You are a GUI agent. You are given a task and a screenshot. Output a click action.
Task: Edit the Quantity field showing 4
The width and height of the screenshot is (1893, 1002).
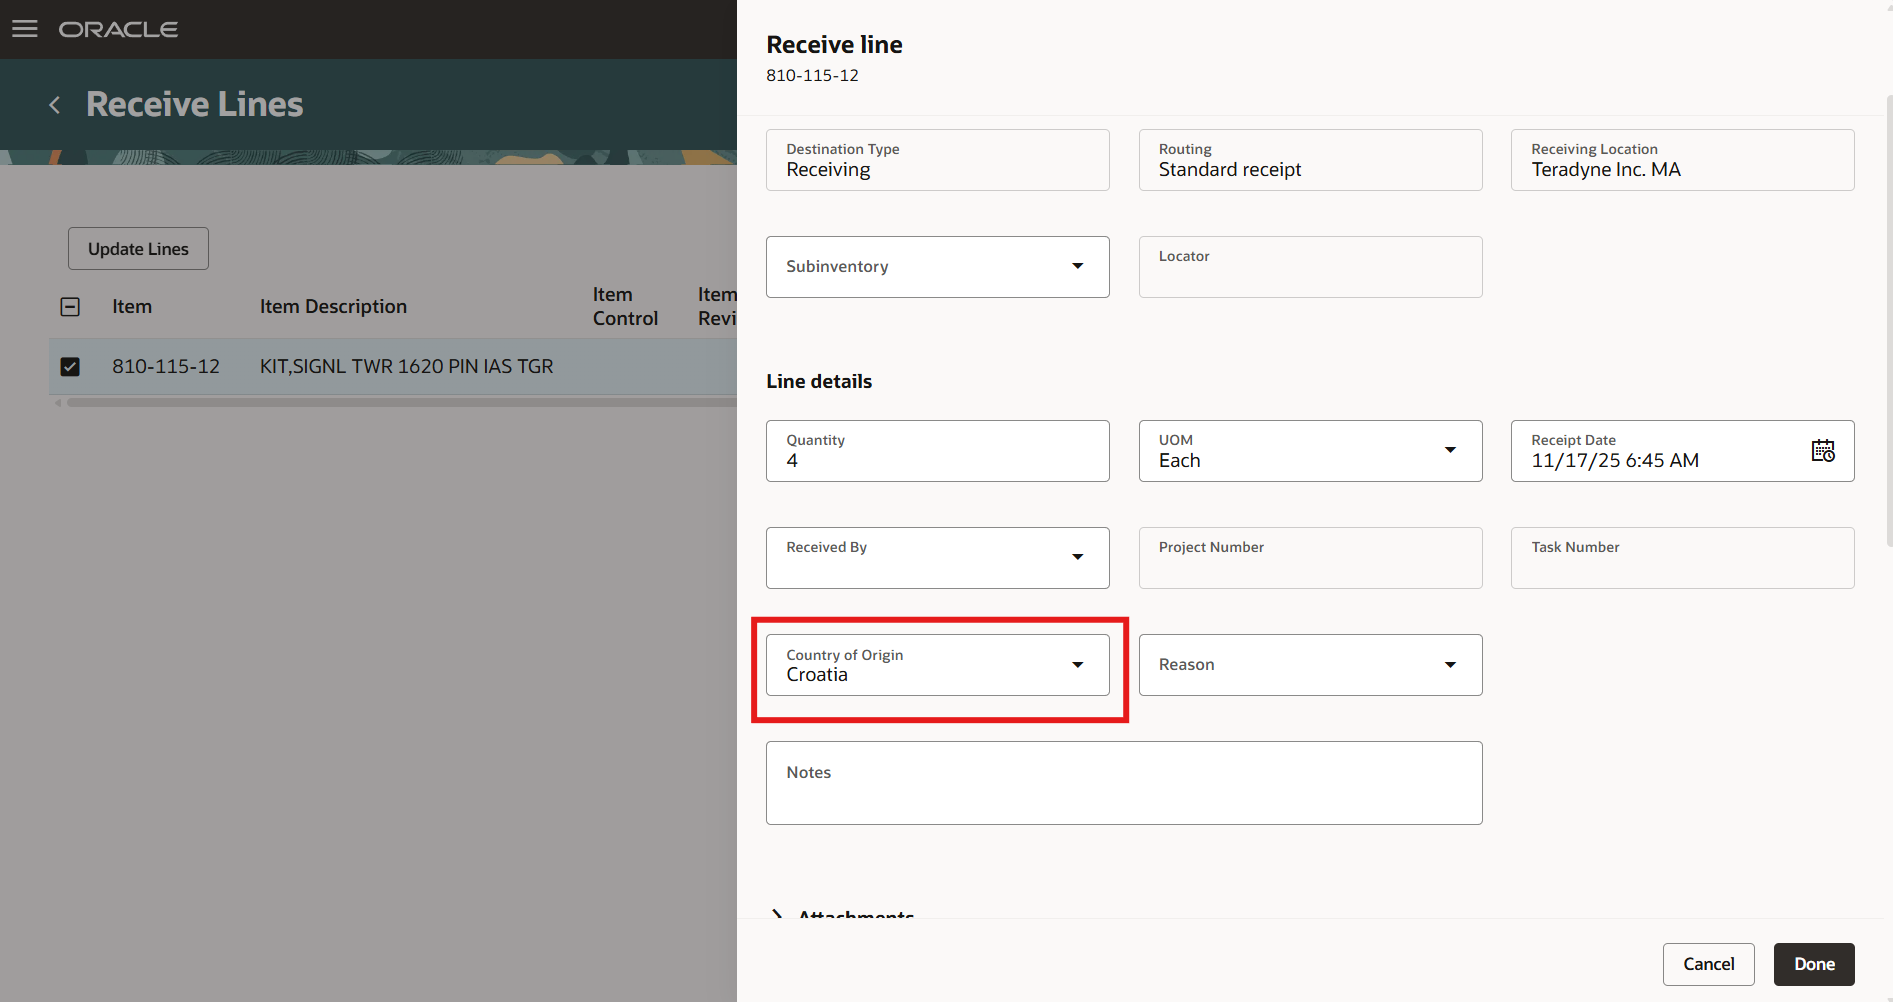pyautogui.click(x=936, y=461)
